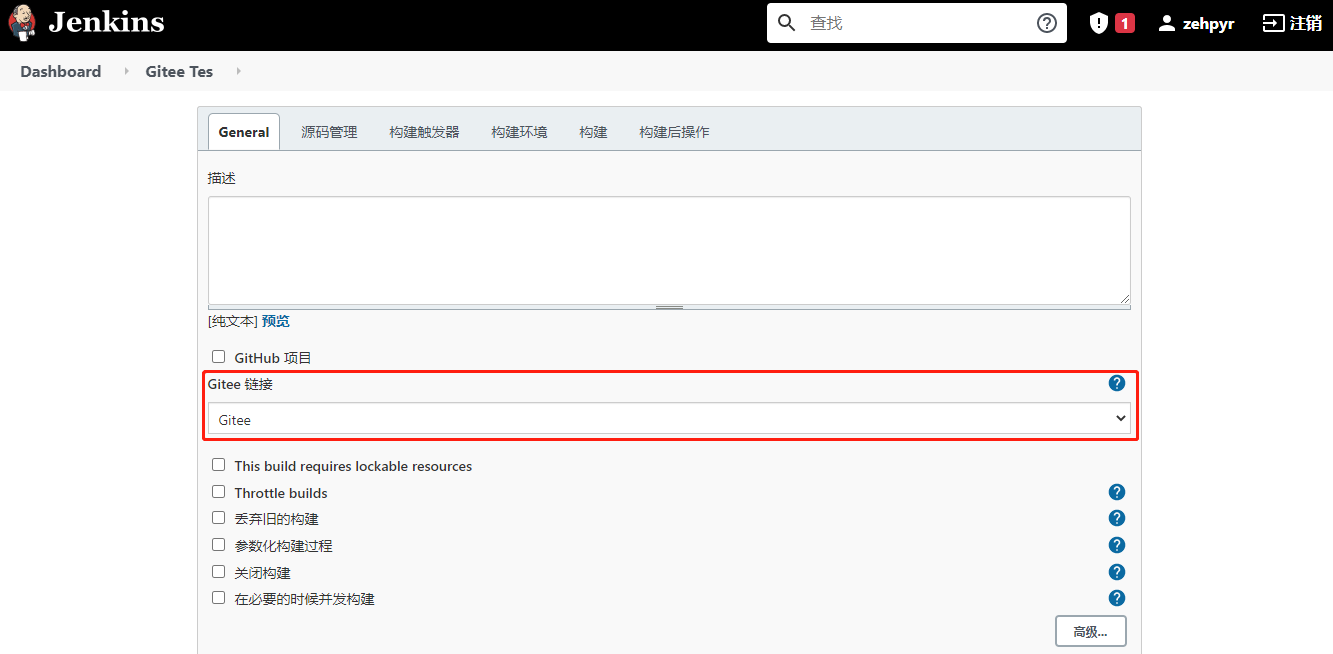Switch to the 源码管理 tab

(x=329, y=131)
